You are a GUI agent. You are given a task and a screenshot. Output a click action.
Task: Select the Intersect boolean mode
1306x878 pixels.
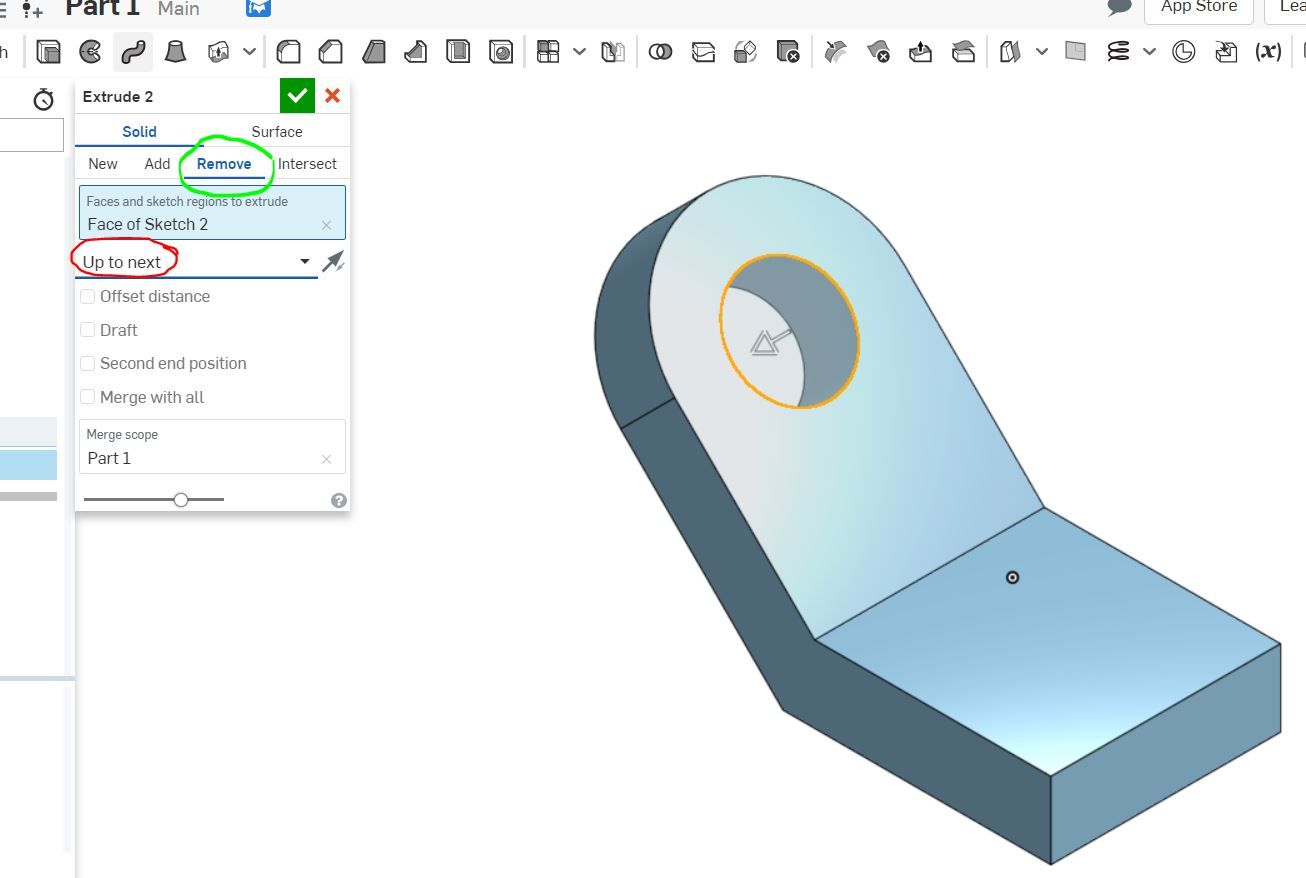click(306, 164)
